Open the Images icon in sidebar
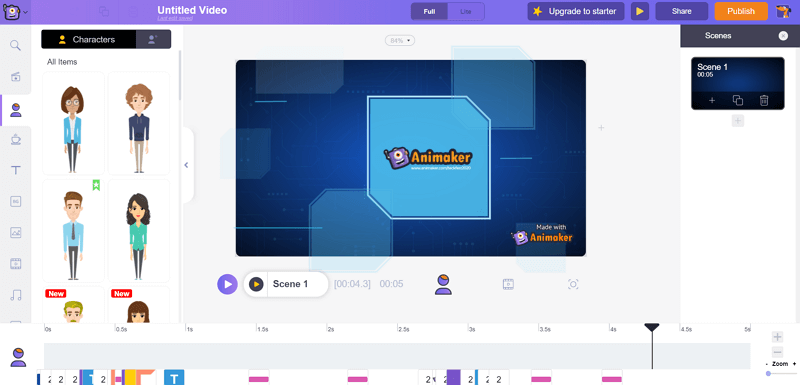Image resolution: width=800 pixels, height=385 pixels. 15,233
